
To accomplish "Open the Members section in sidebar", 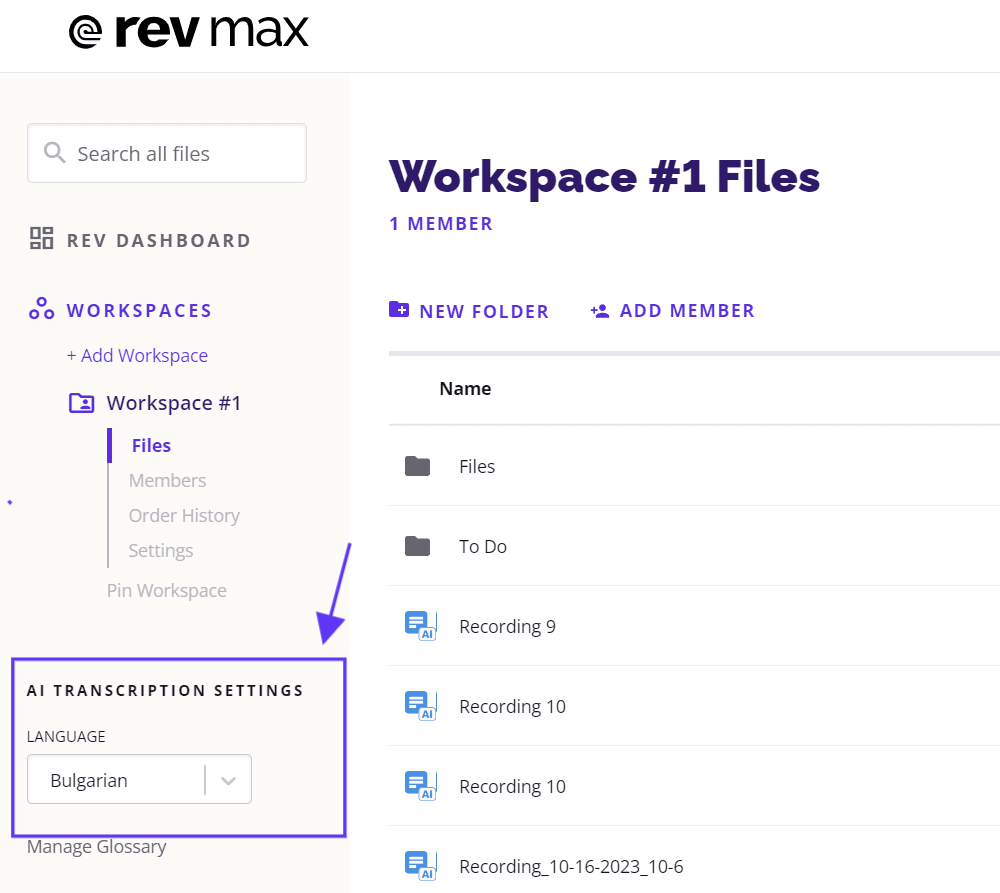I will 167,480.
